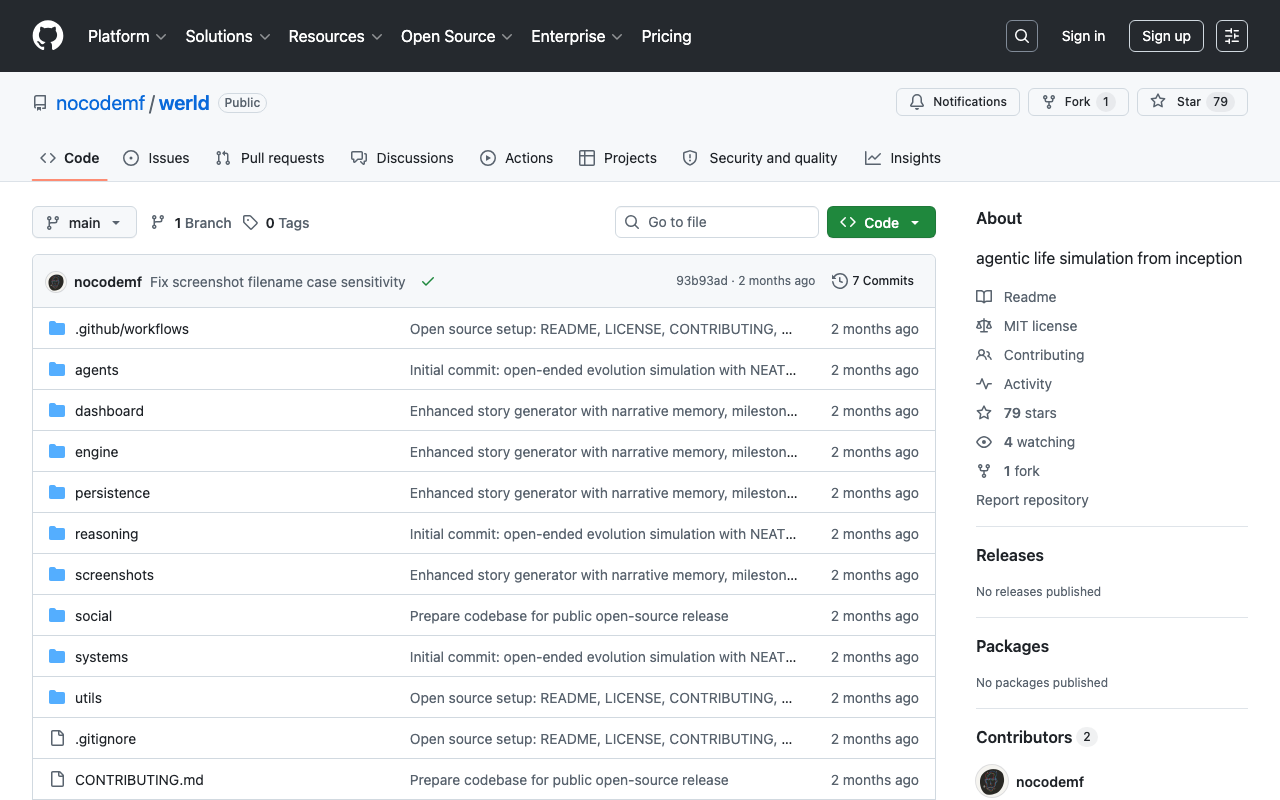Open the Security and quality tab
Image resolution: width=1280 pixels, height=800 pixels.
click(x=760, y=158)
